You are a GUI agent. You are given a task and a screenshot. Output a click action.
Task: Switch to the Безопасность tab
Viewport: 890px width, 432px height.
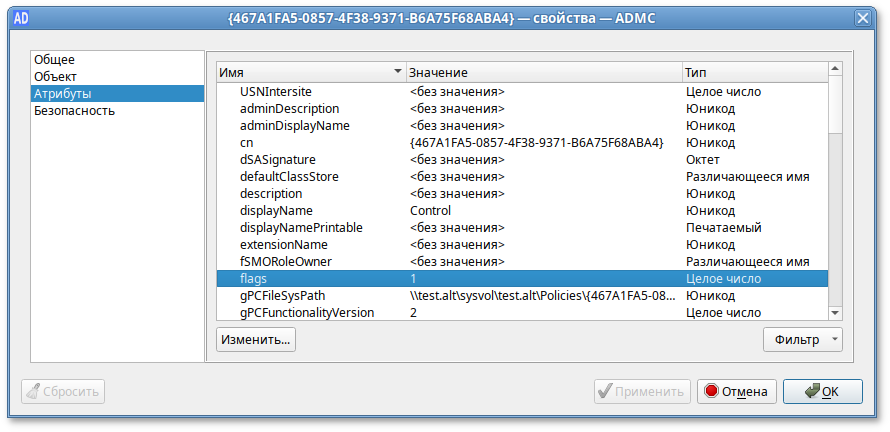(117, 111)
